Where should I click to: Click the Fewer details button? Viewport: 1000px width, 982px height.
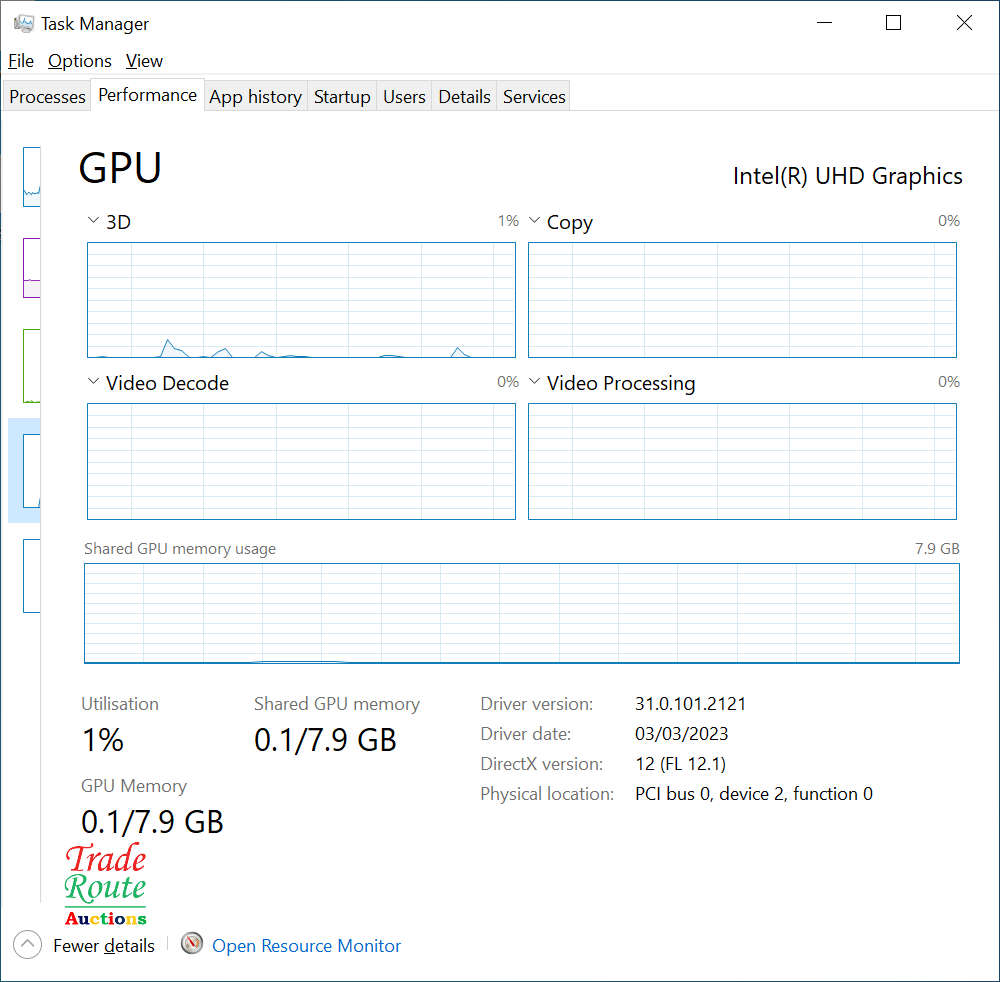point(104,946)
